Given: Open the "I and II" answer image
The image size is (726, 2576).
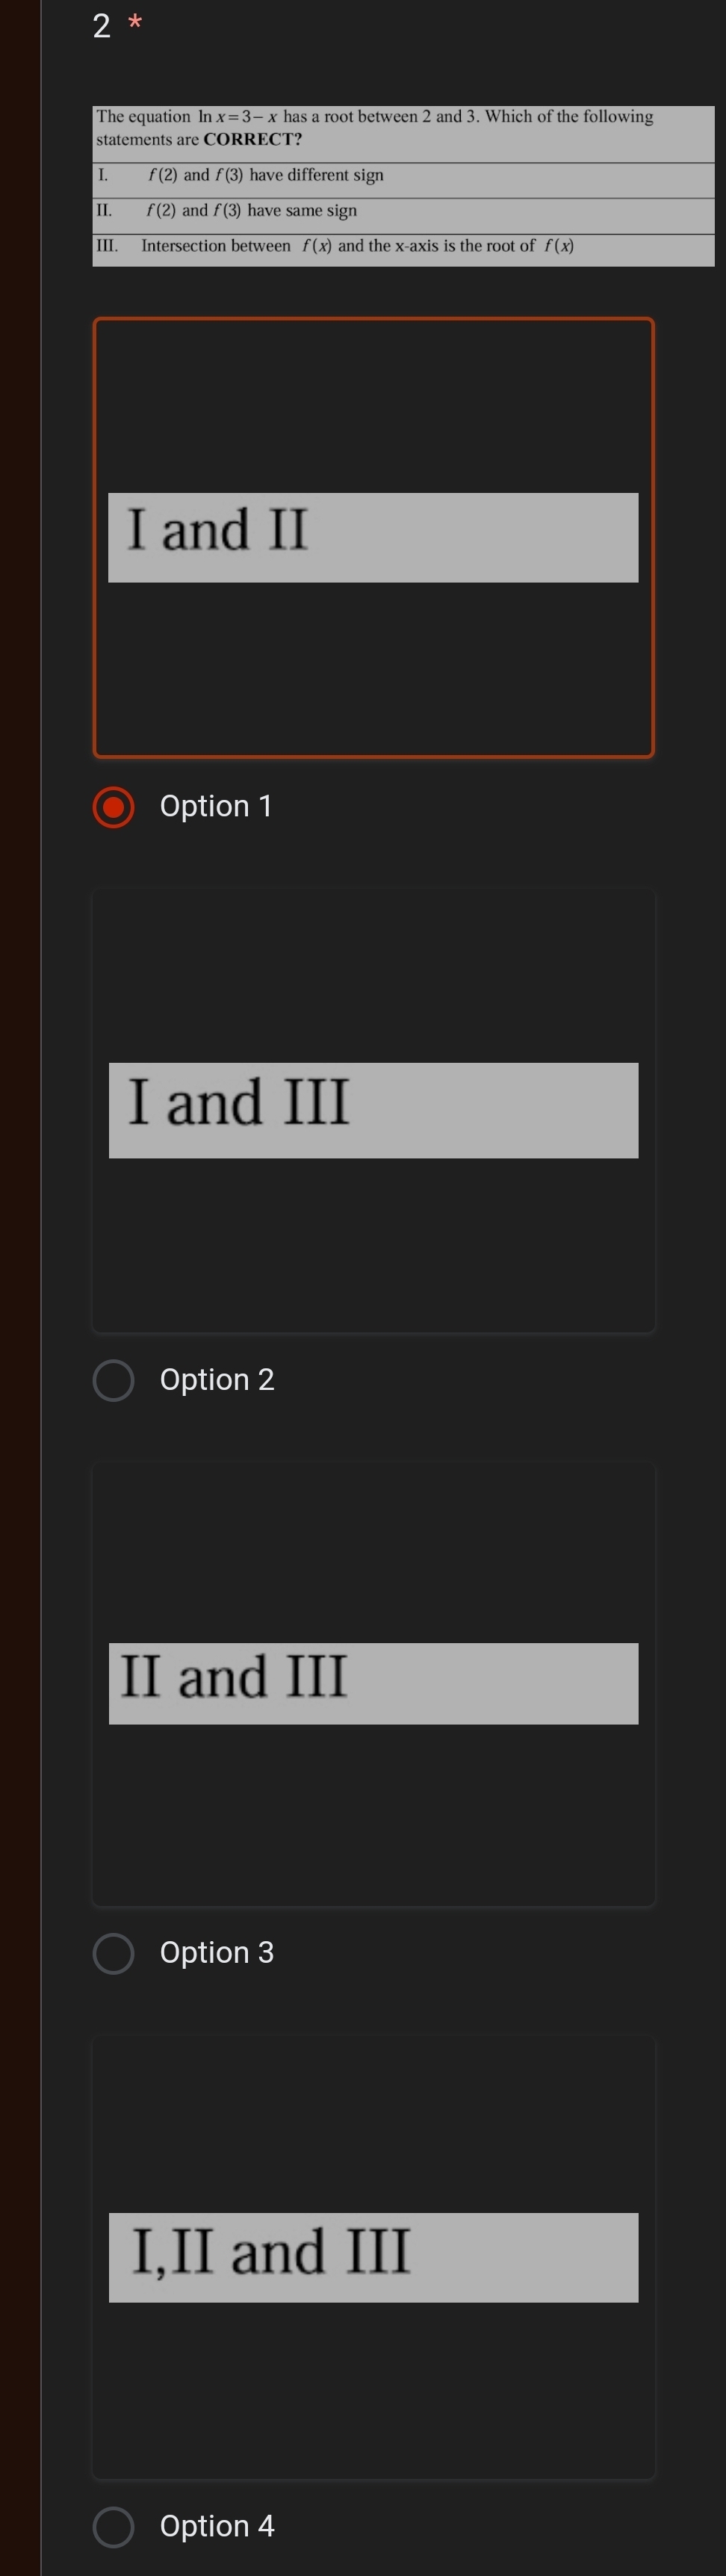Looking at the screenshot, I should click(x=373, y=537).
